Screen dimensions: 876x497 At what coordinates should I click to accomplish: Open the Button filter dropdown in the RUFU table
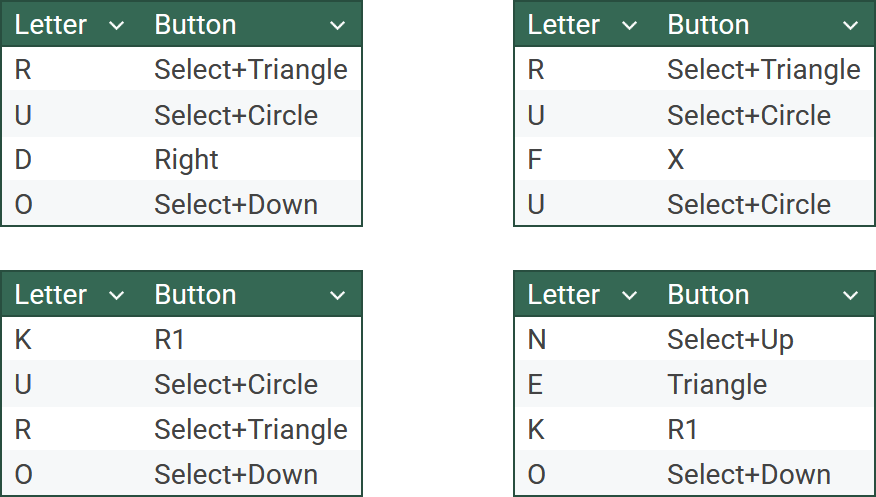(850, 25)
